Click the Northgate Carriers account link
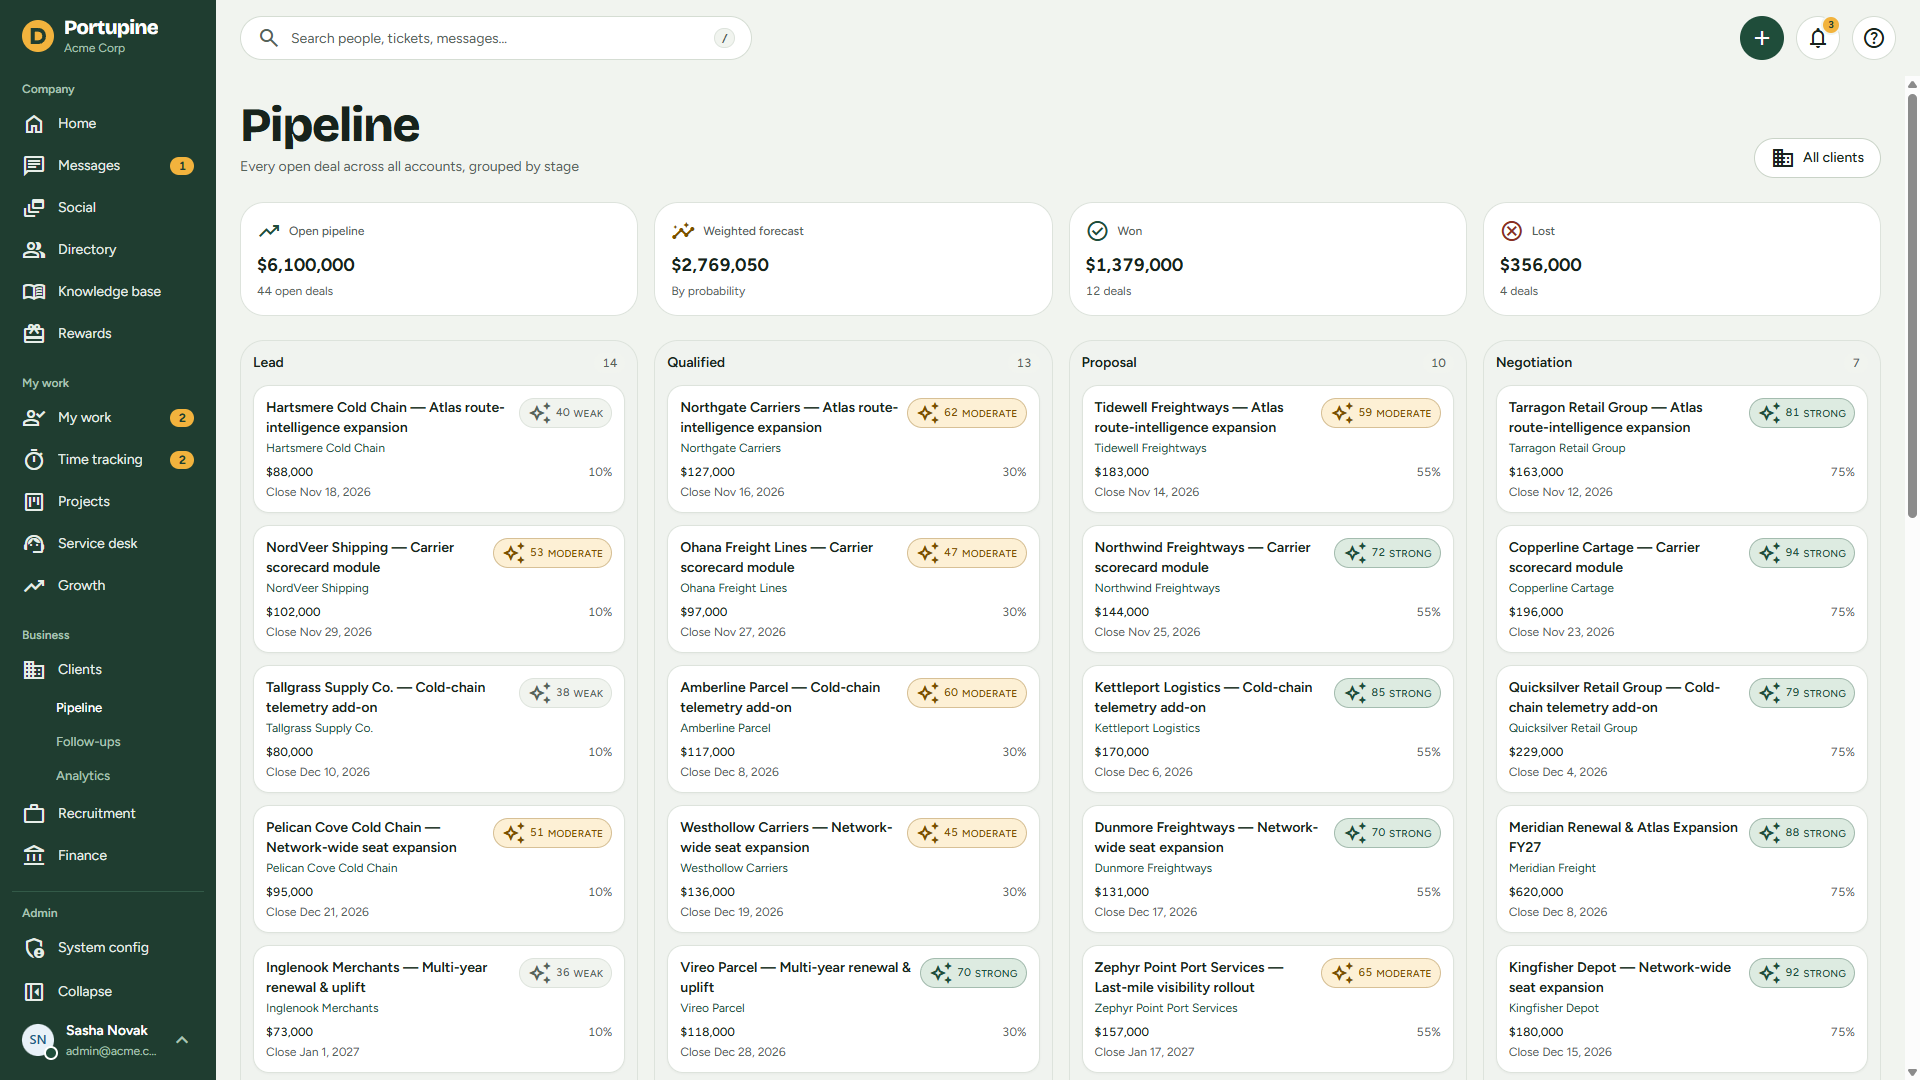The image size is (1920, 1080). coord(730,448)
